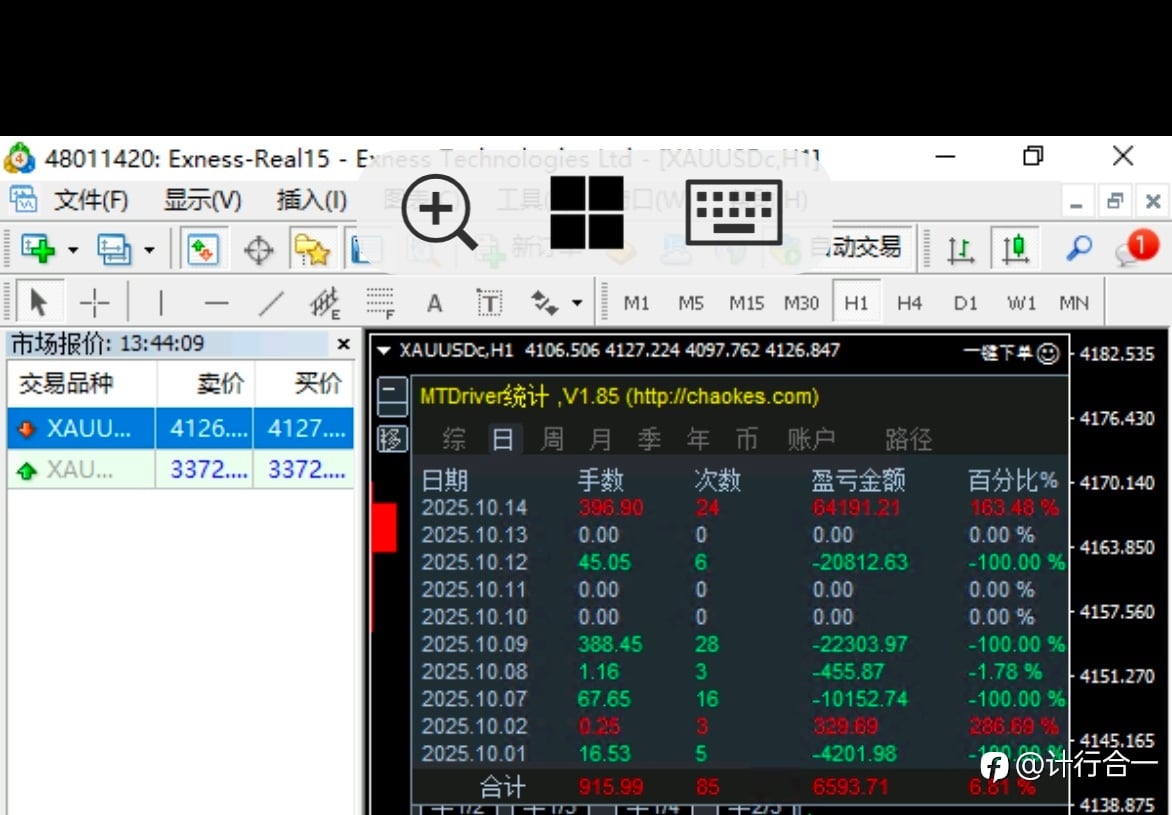Draw a vertical line tool
This screenshot has height=815, width=1172.
(161, 303)
